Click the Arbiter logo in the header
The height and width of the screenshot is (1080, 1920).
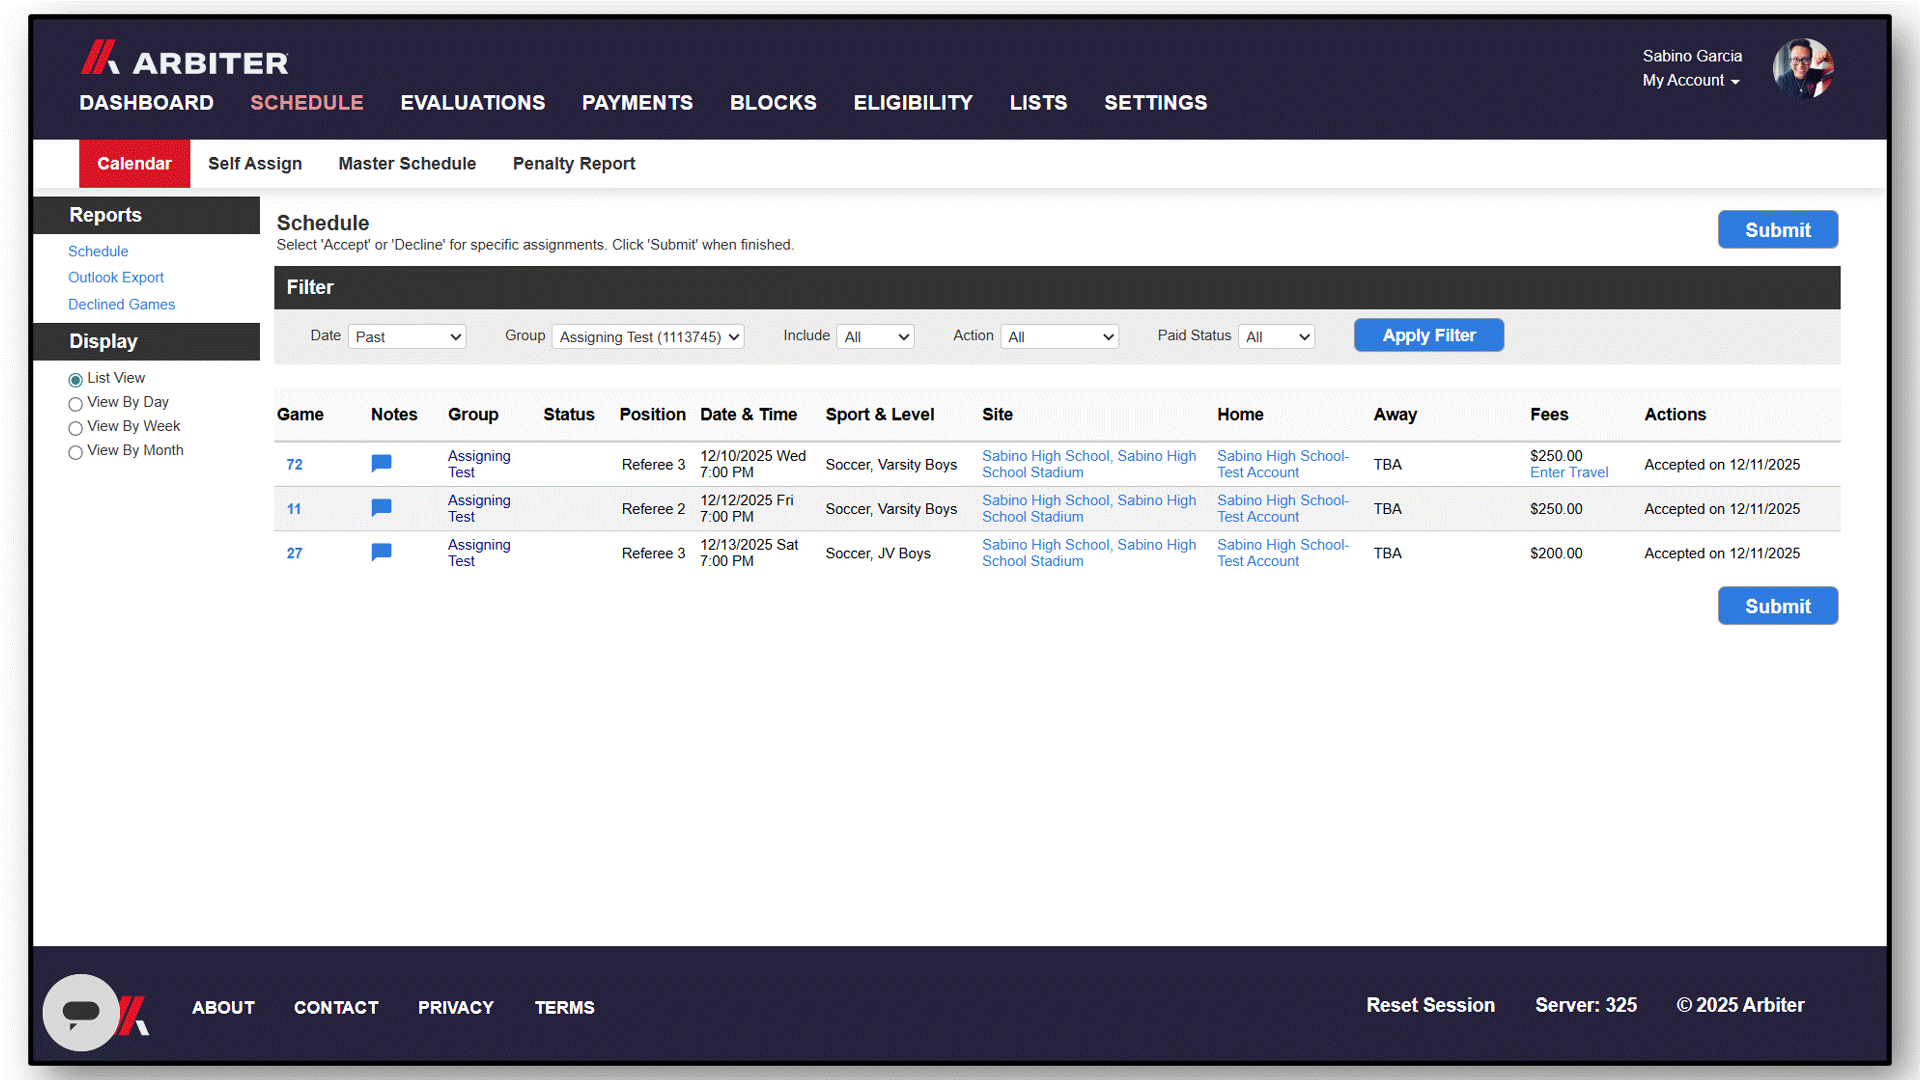click(185, 60)
